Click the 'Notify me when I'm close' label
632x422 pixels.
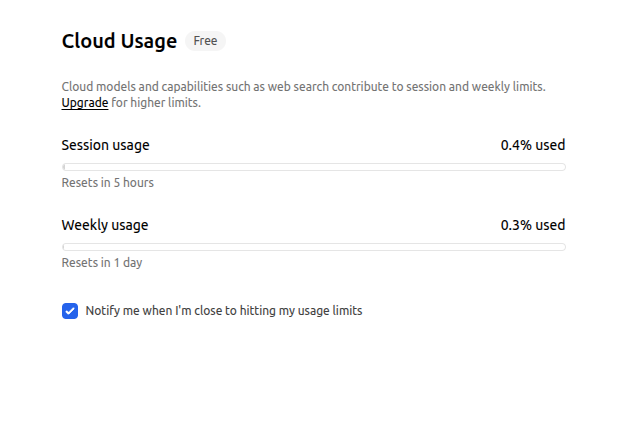click(224, 311)
